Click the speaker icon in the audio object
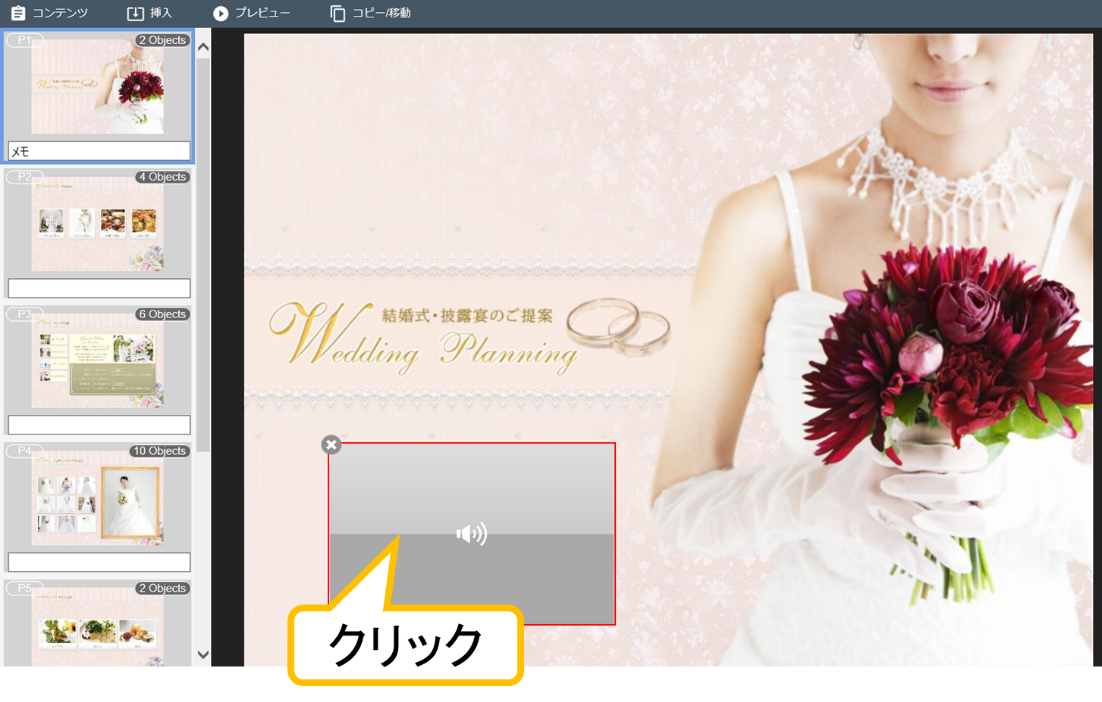1102x702 pixels. 471,534
